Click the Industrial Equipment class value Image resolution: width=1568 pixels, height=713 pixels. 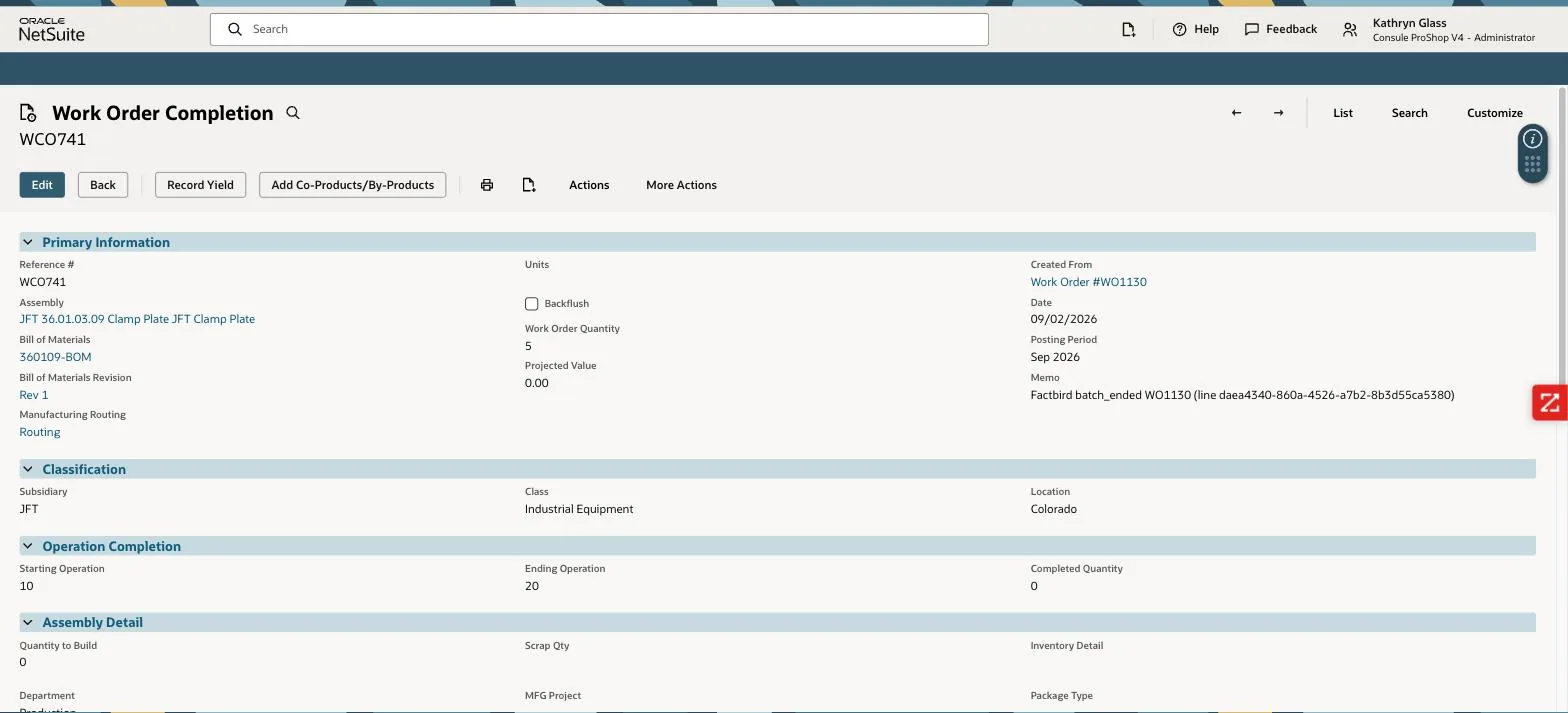tap(579, 509)
